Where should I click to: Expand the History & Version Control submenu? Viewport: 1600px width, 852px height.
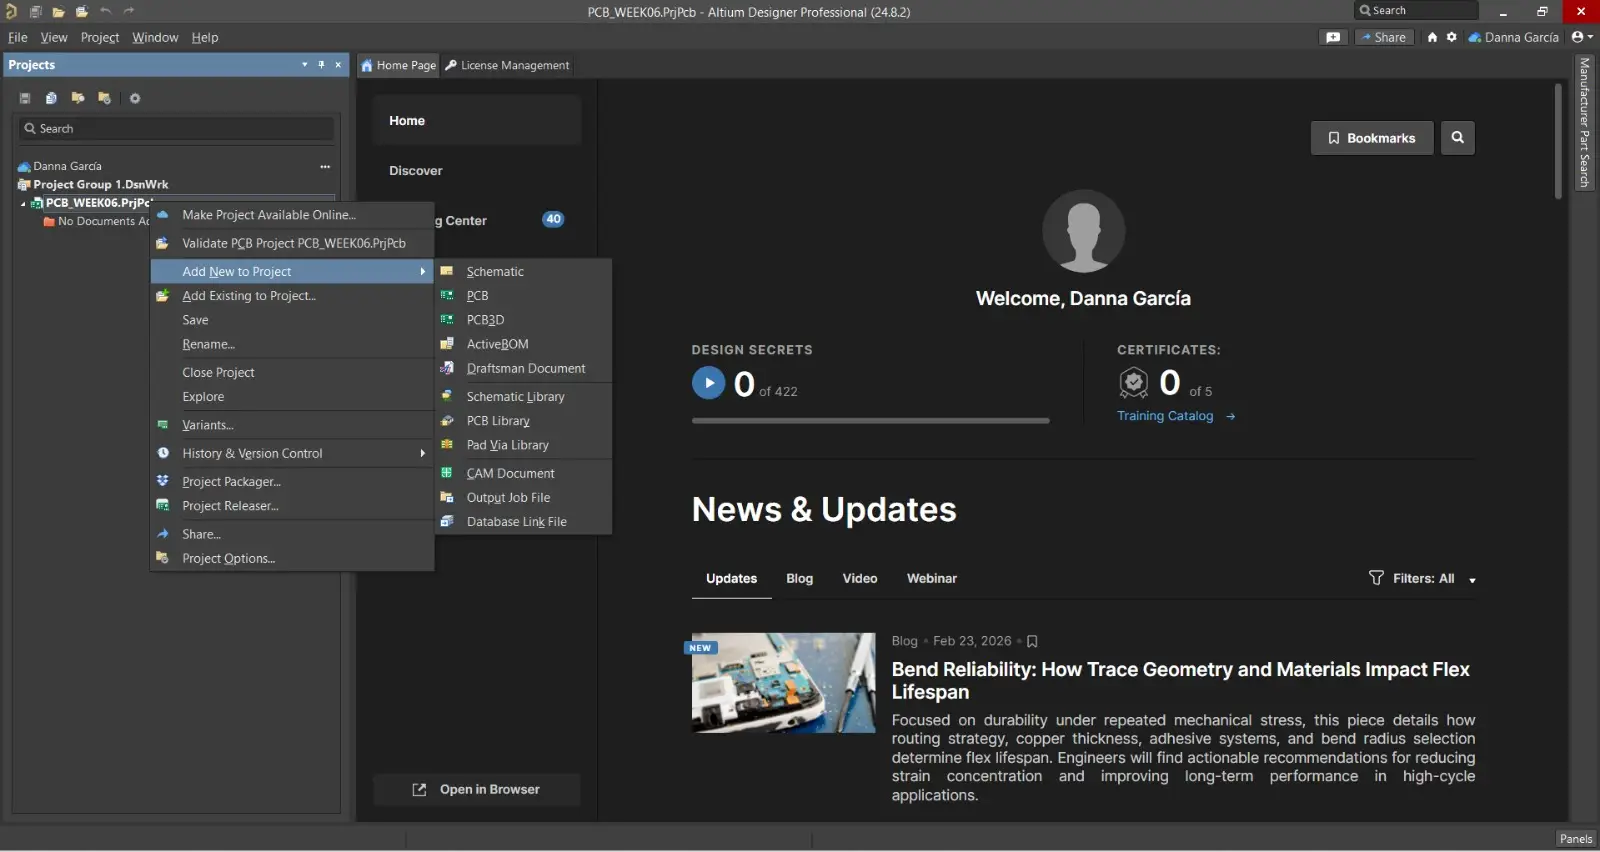click(x=292, y=454)
